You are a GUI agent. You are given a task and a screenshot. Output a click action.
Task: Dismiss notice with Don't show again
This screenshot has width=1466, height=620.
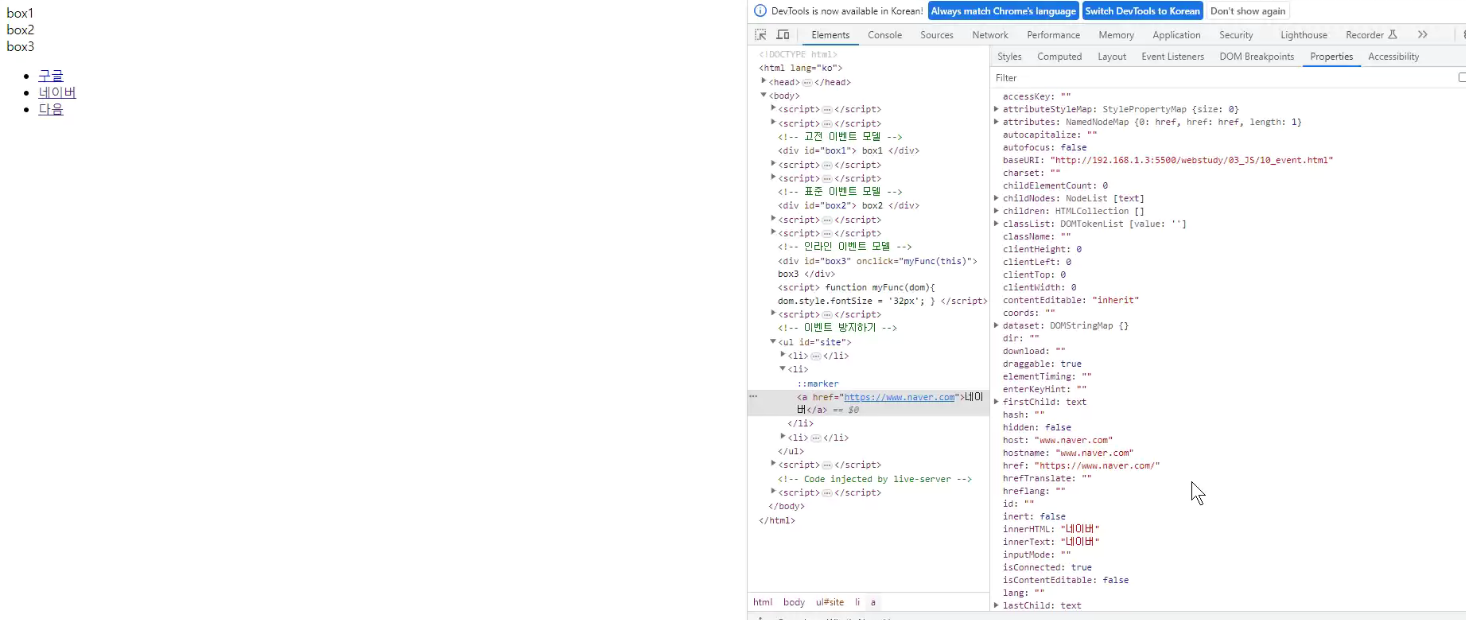click(1247, 11)
